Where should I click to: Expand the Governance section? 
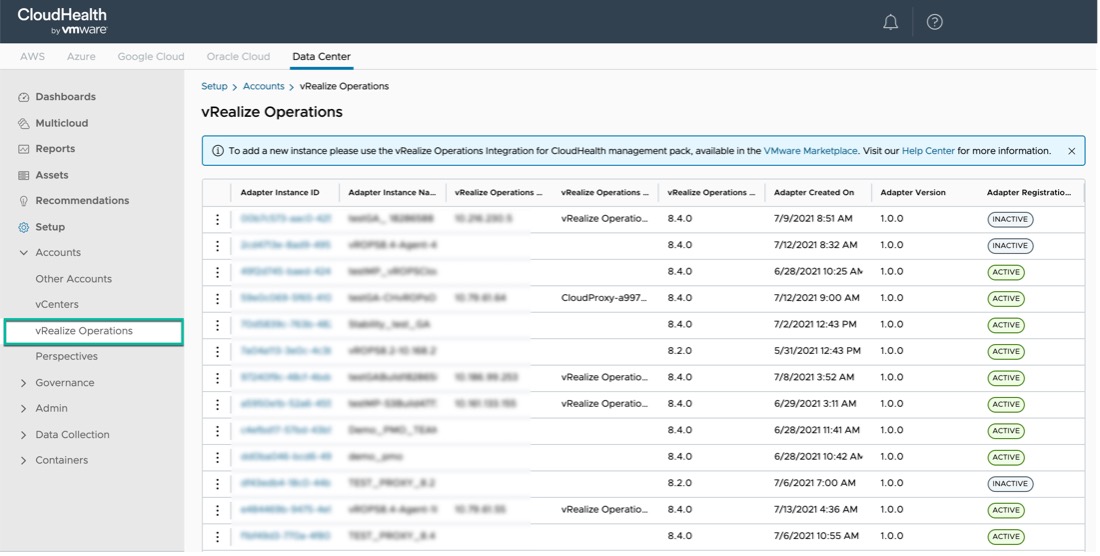[24, 383]
